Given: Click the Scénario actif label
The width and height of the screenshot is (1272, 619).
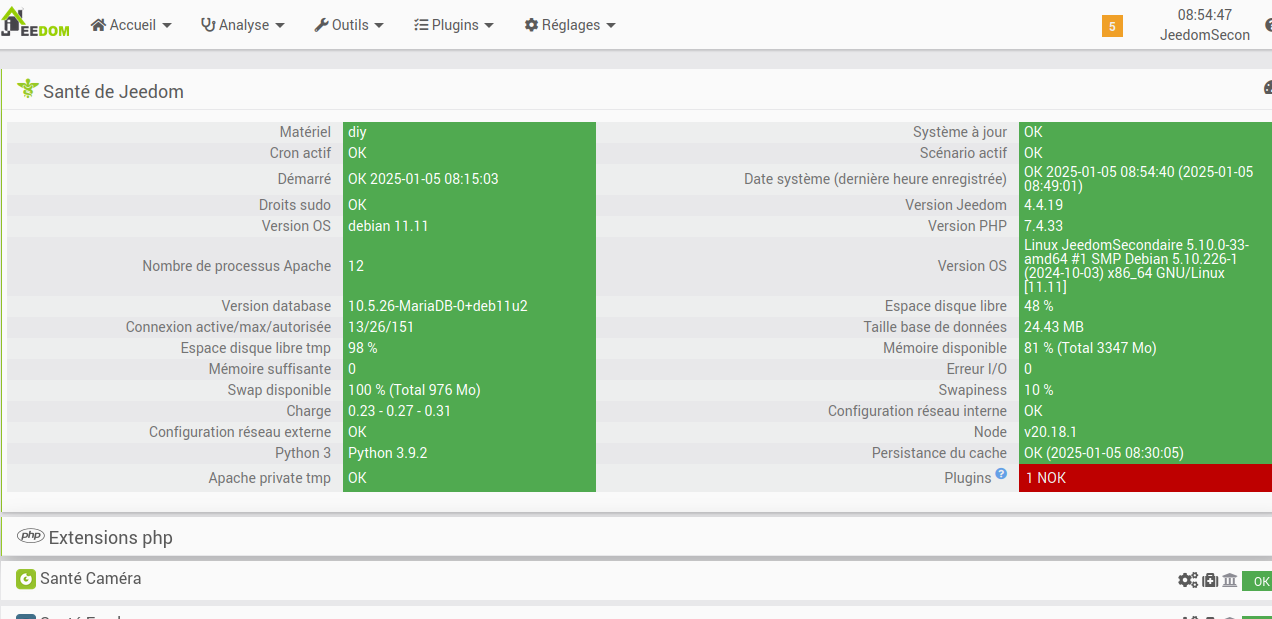Looking at the screenshot, I should [963, 153].
